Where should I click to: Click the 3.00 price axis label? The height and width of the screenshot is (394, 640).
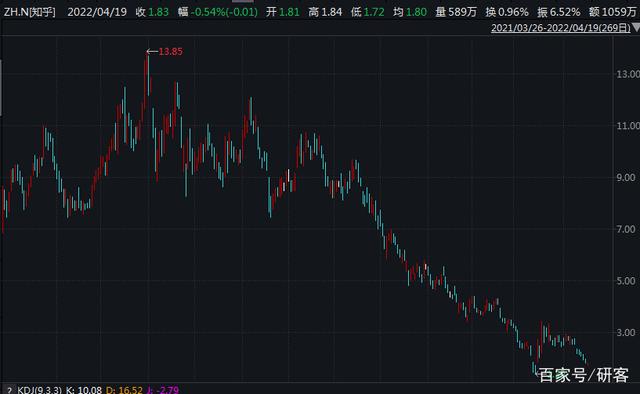pos(626,332)
